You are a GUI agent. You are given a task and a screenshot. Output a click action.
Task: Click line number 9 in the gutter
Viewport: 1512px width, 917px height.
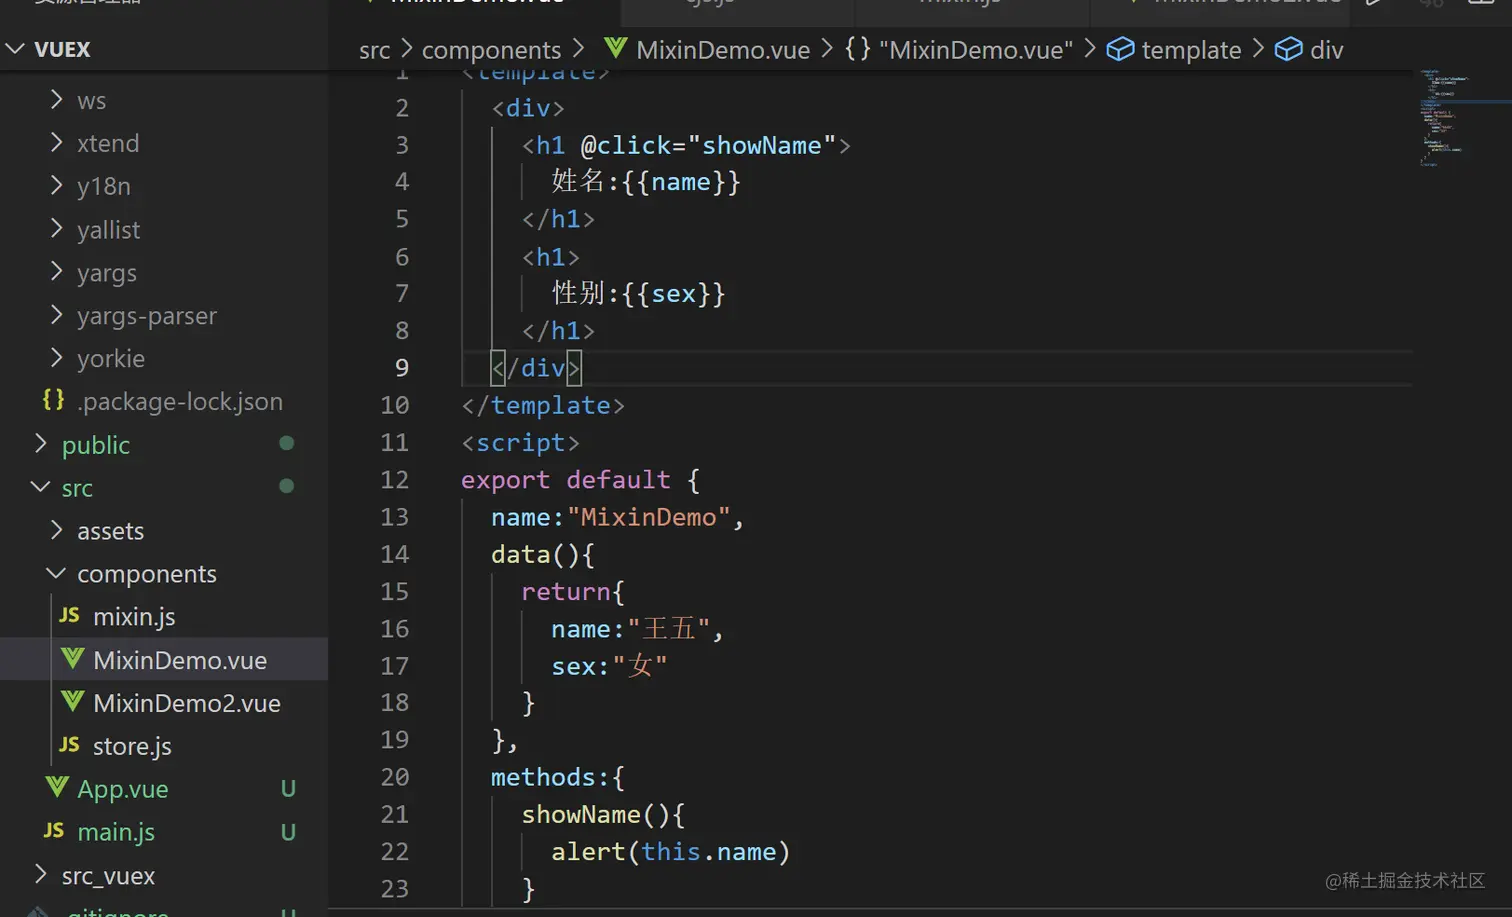[402, 368]
